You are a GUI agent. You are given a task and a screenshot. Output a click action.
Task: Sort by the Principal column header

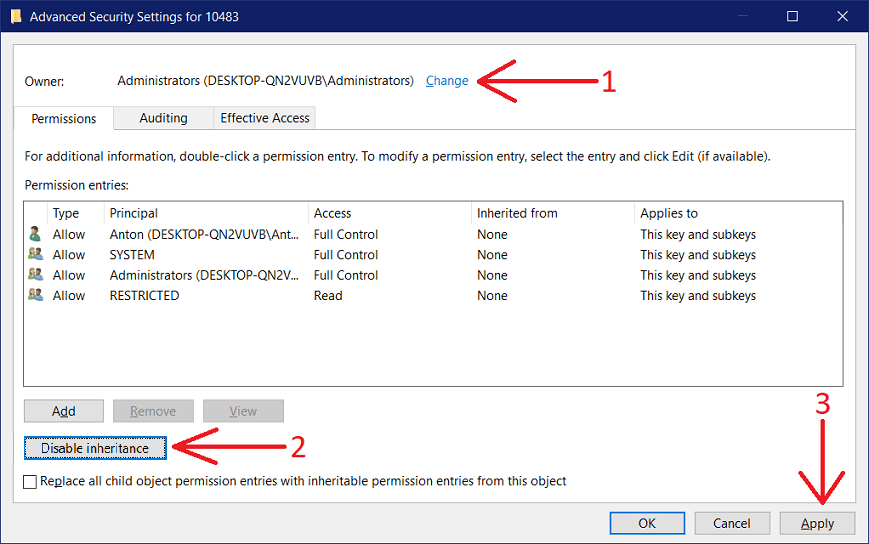206,213
